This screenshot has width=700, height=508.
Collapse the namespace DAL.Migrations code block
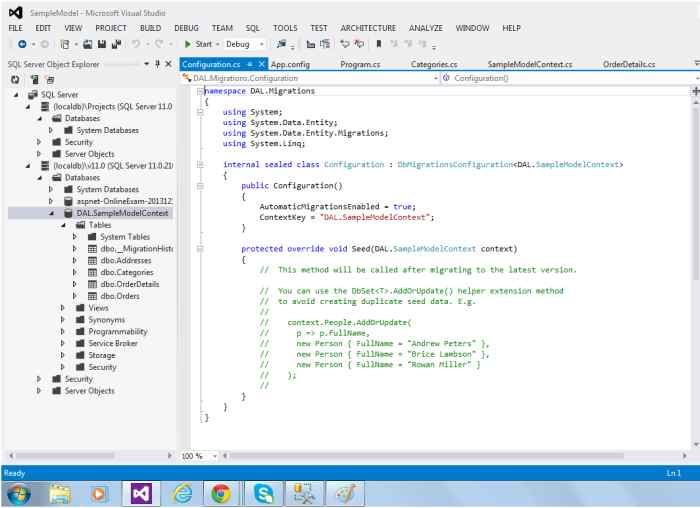(199, 90)
